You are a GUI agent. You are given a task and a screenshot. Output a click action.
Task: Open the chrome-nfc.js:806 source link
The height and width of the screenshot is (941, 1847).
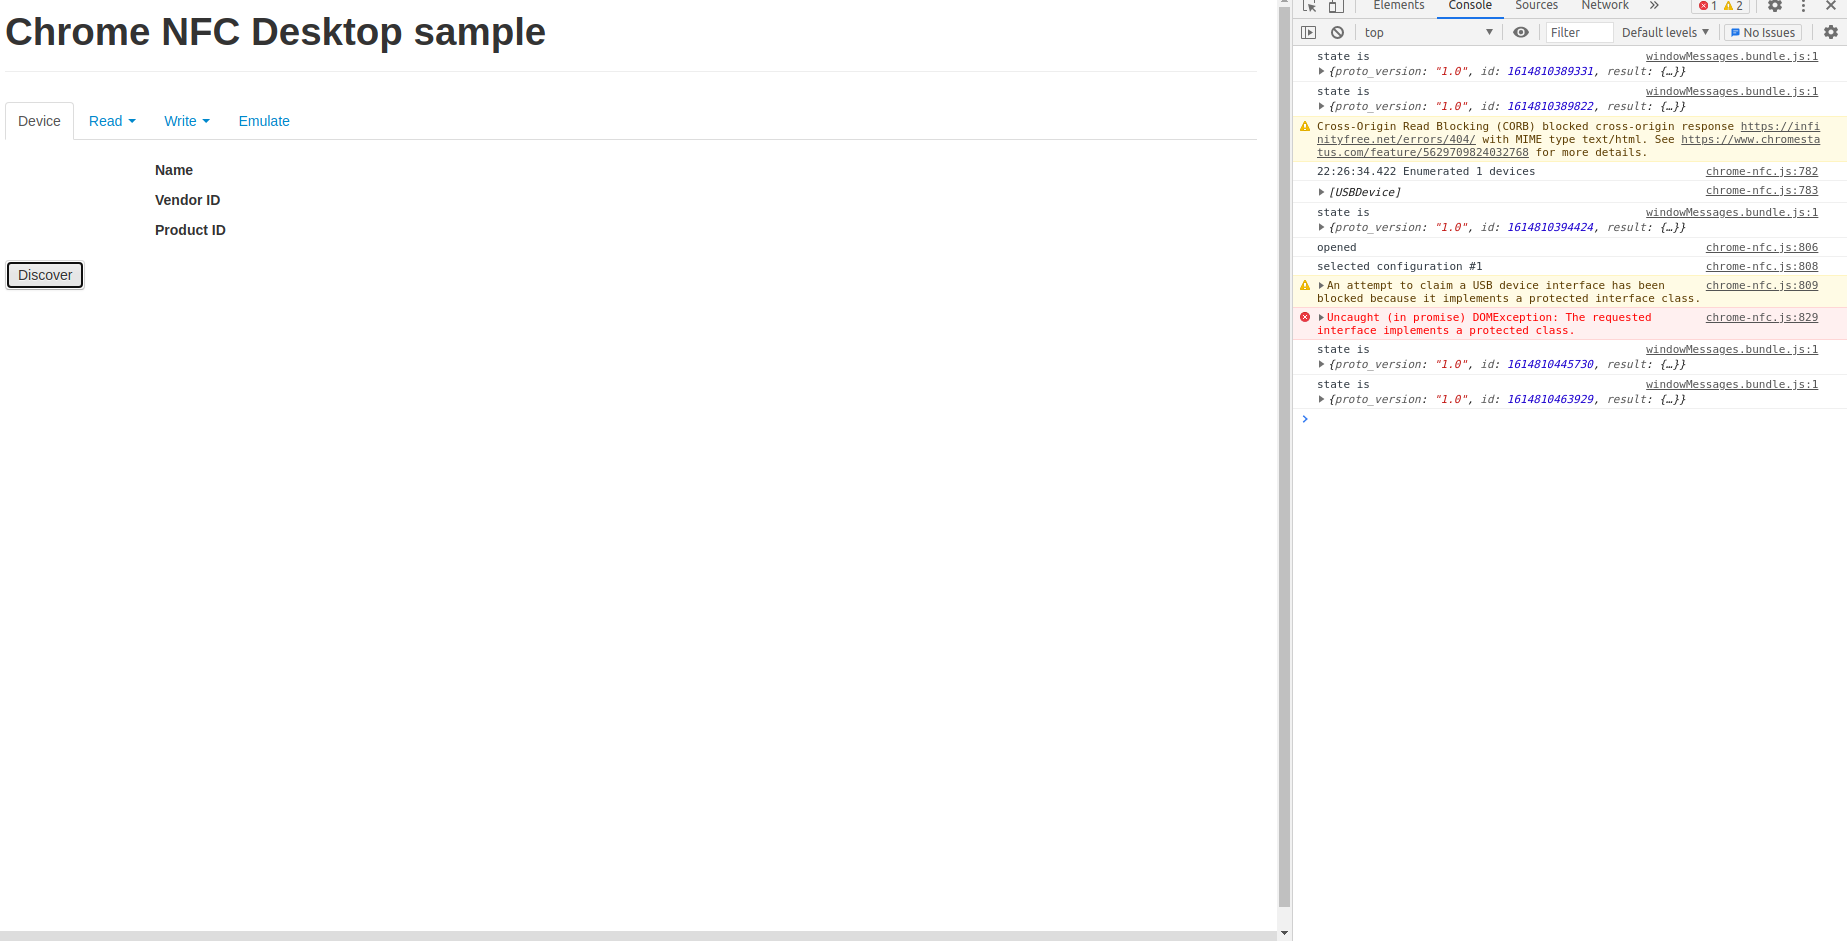[1762, 248]
